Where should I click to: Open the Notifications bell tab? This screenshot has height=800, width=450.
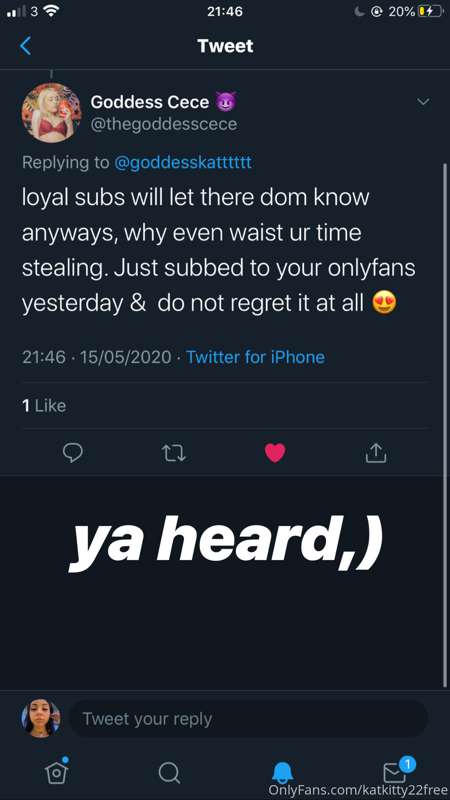coord(282,772)
